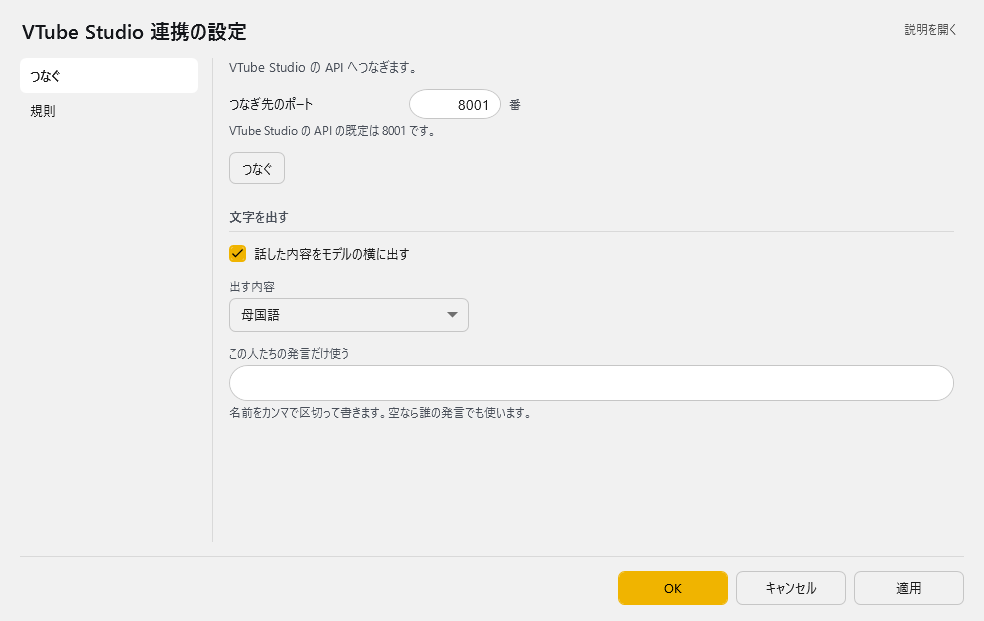Uncheck 話した内容をモデルの横に出す checkbox
This screenshot has height=621, width=984.
pos(237,253)
